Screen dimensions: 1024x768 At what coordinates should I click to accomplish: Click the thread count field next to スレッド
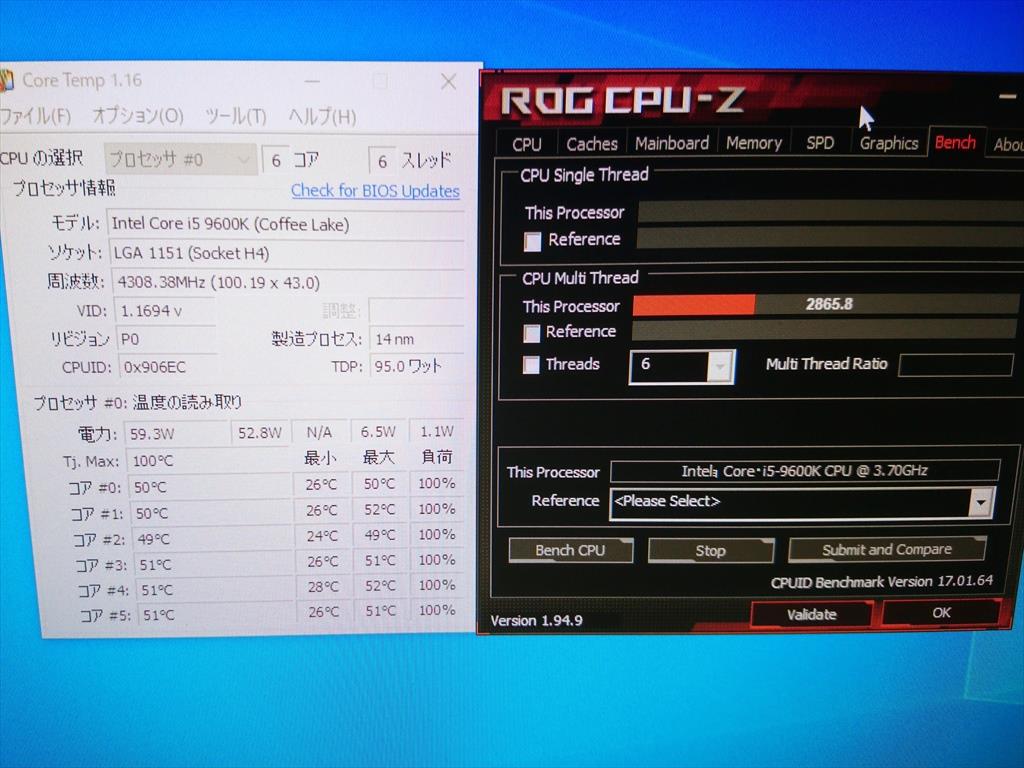pos(383,161)
